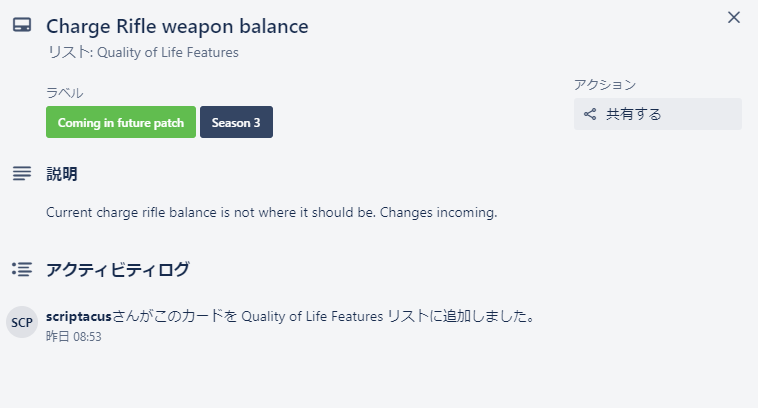Screen dimensions: 758x408
Task: Click the 説明 description heading
Action: [61, 174]
